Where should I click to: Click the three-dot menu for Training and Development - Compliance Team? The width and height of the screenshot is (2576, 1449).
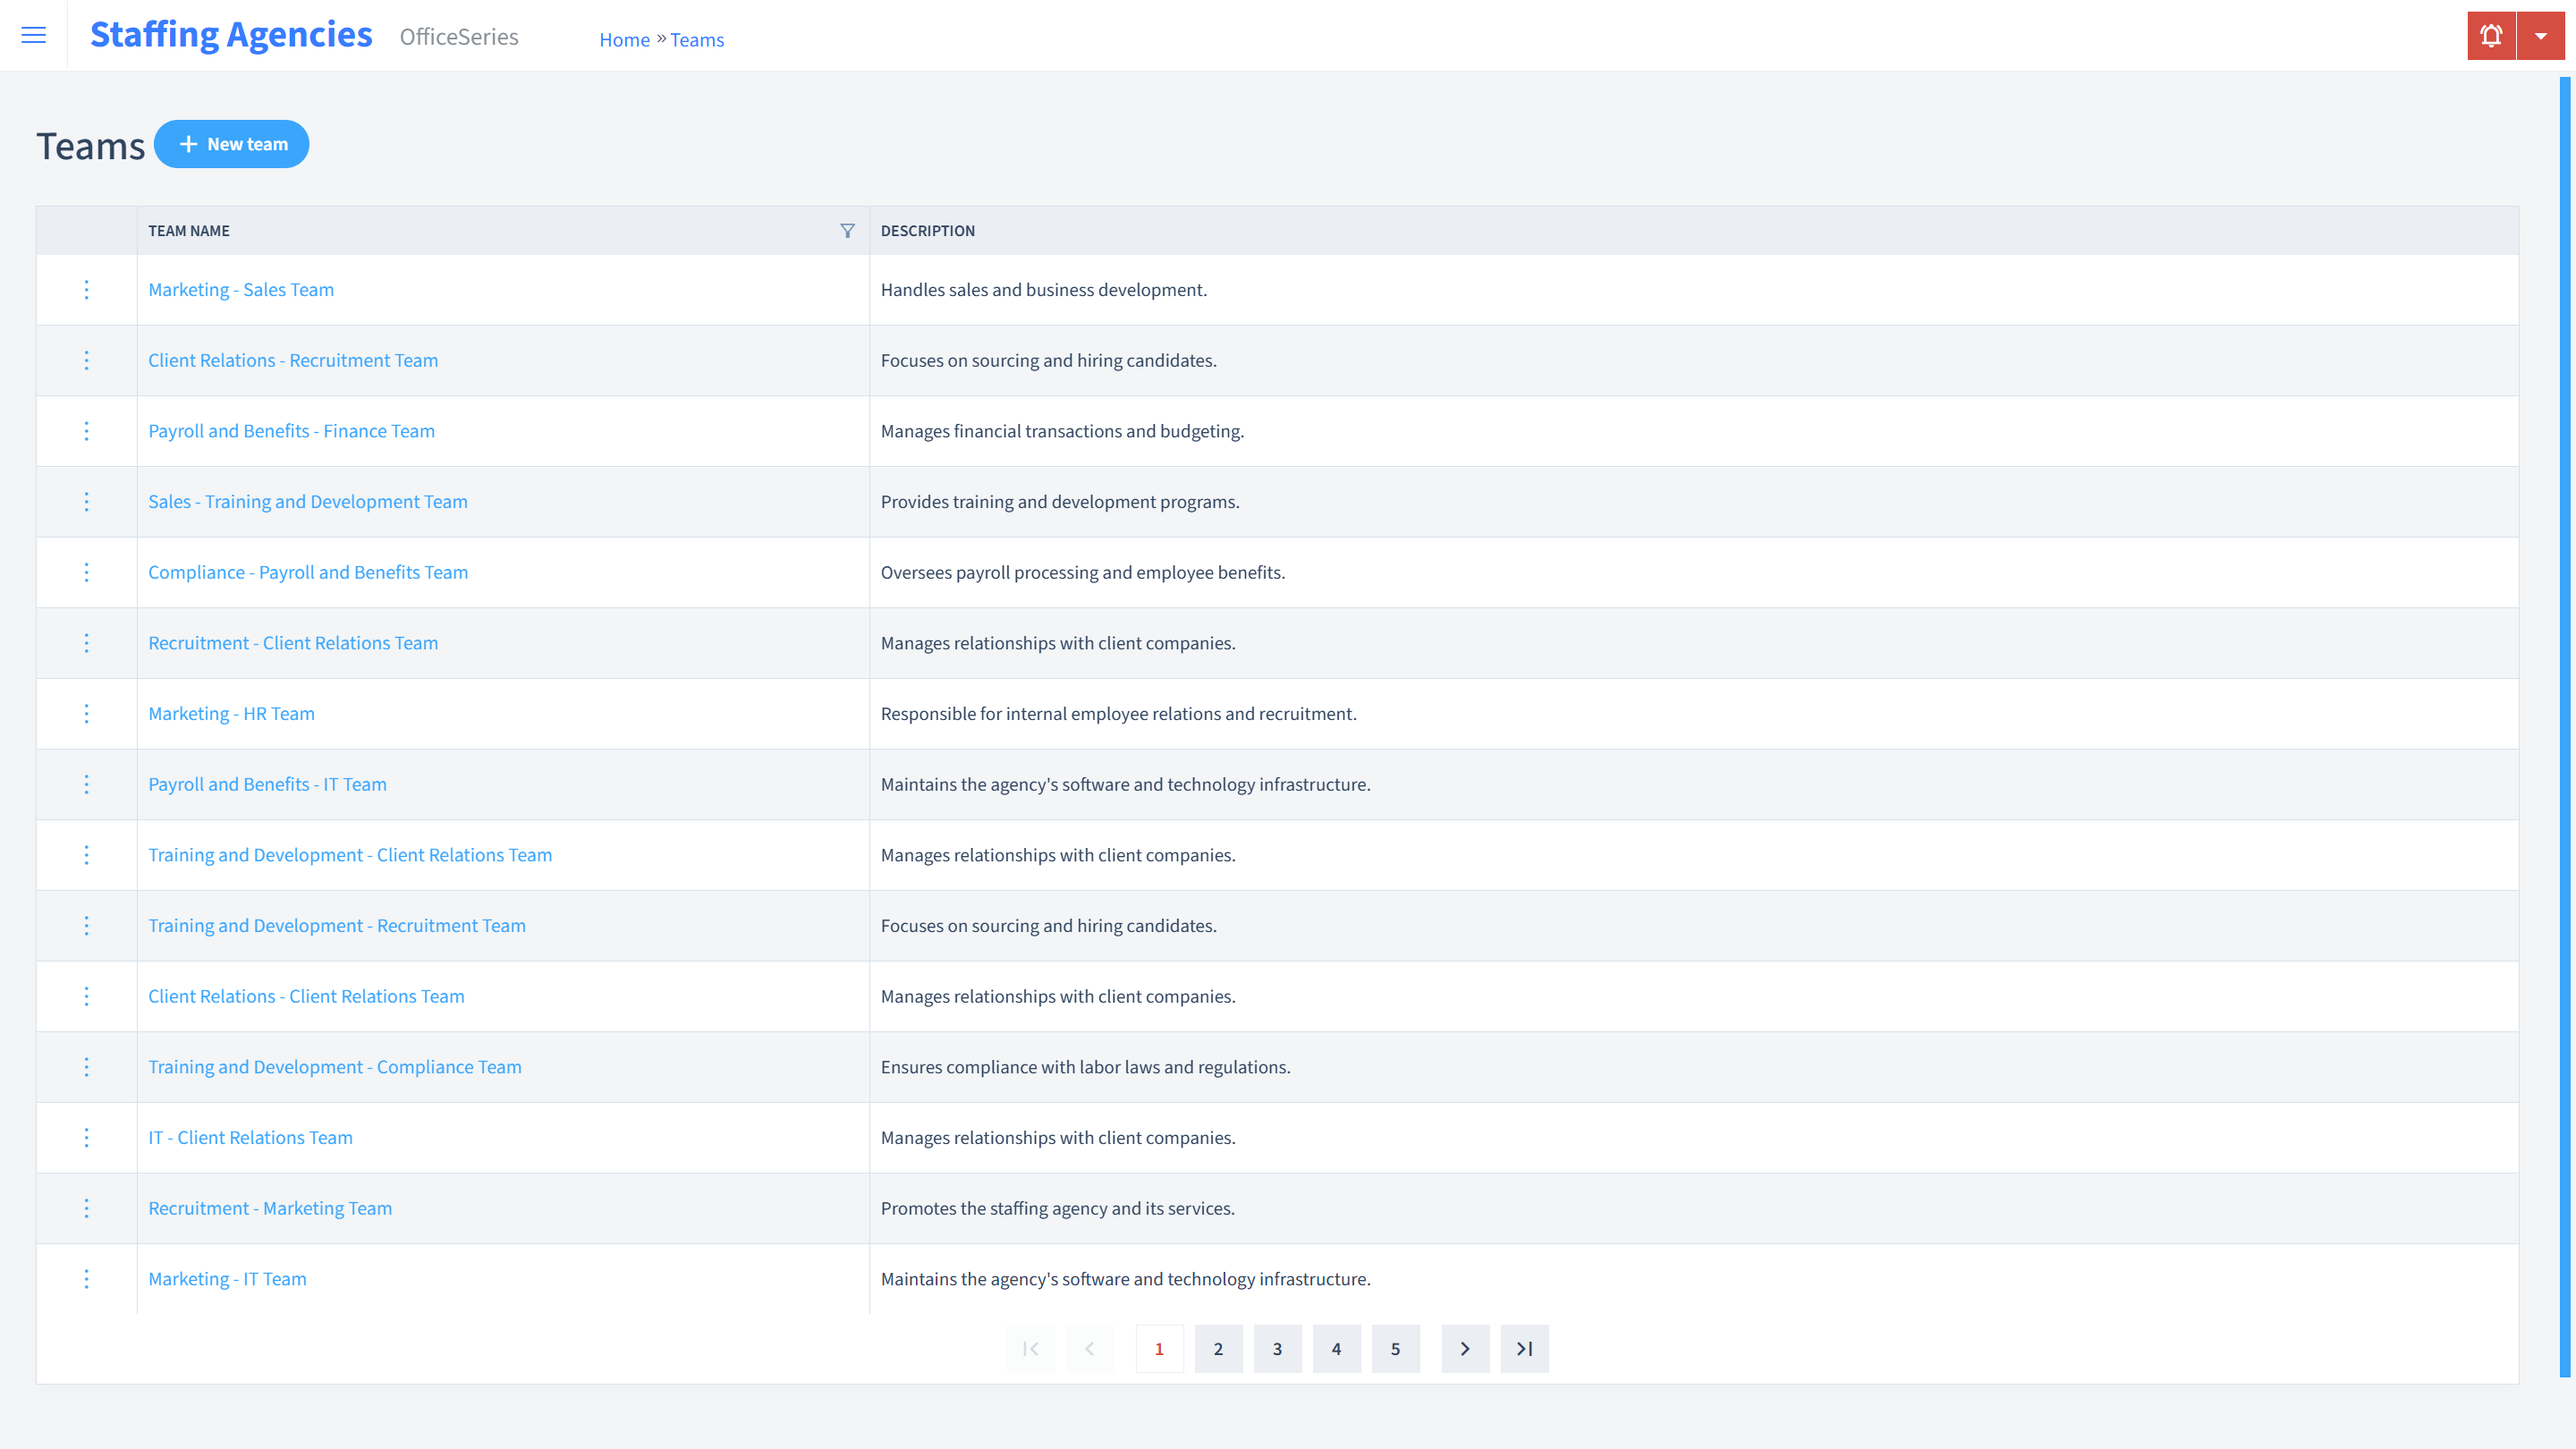85,1067
